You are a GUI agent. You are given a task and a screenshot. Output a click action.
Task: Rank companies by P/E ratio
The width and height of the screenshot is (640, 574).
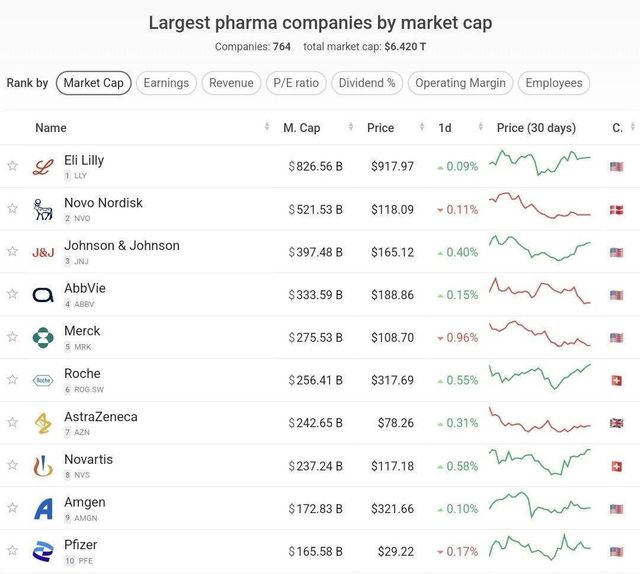(296, 83)
